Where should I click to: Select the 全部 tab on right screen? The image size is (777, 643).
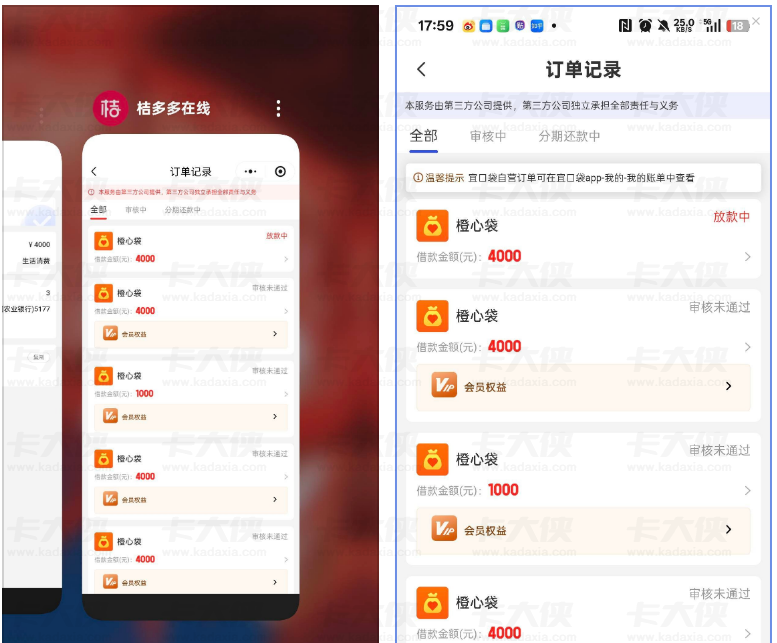[x=424, y=136]
